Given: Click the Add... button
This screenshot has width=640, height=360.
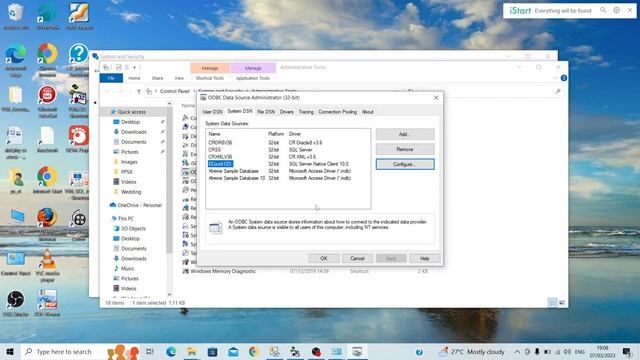Looking at the screenshot, I should tap(405, 134).
